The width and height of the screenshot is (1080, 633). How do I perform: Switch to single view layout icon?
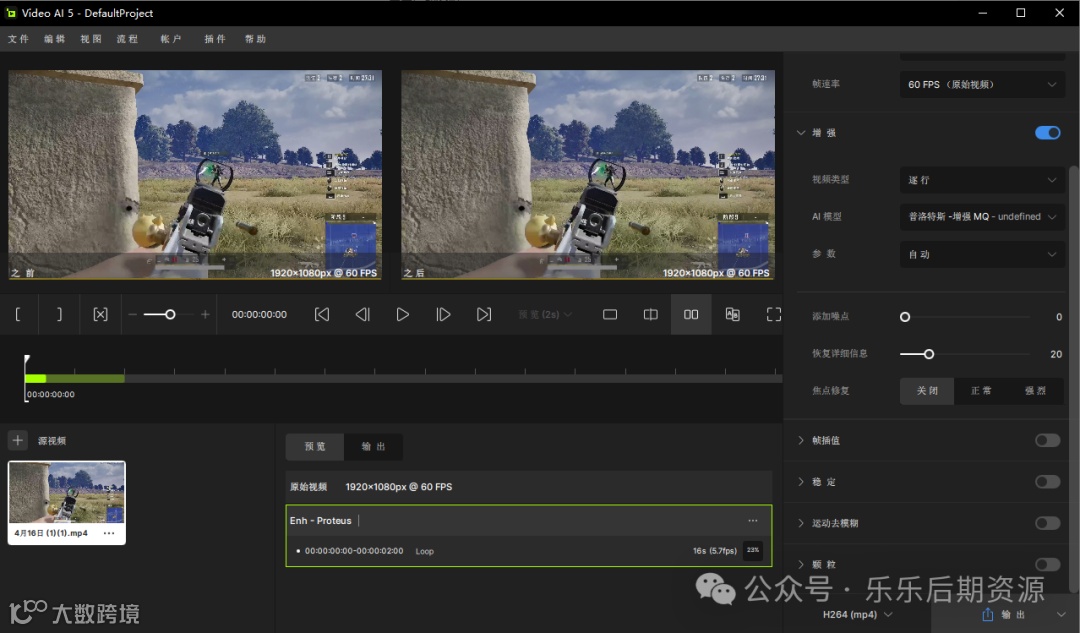(x=610, y=314)
